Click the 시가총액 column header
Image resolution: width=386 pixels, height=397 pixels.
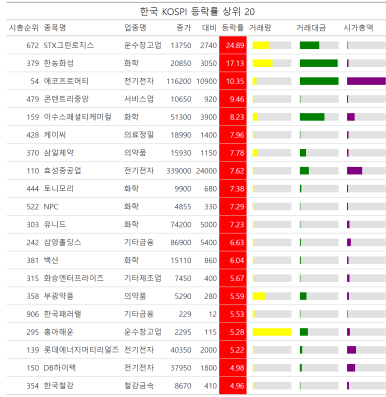358,28
